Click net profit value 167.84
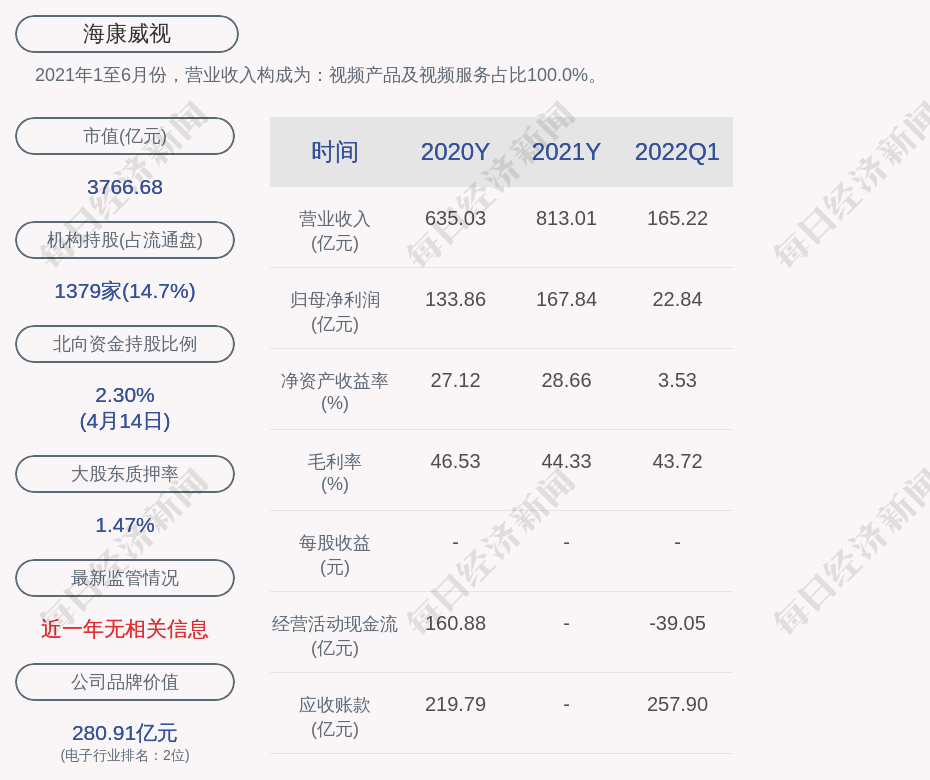930x780 pixels. click(x=566, y=300)
